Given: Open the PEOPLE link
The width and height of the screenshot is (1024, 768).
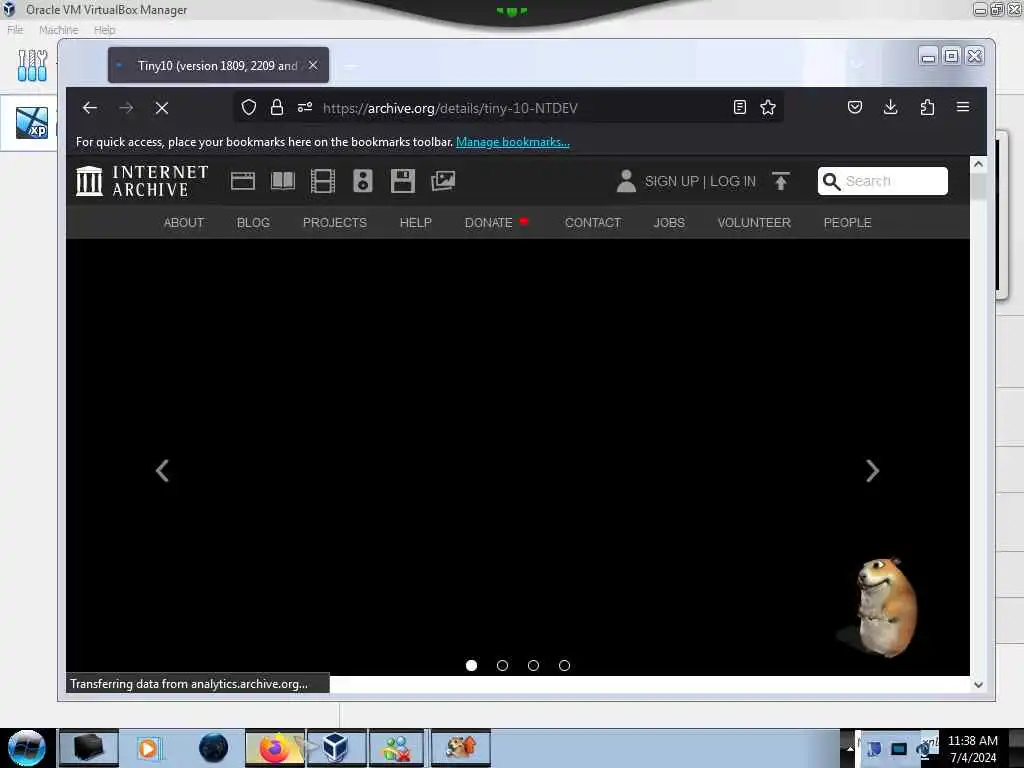Looking at the screenshot, I should [848, 223].
